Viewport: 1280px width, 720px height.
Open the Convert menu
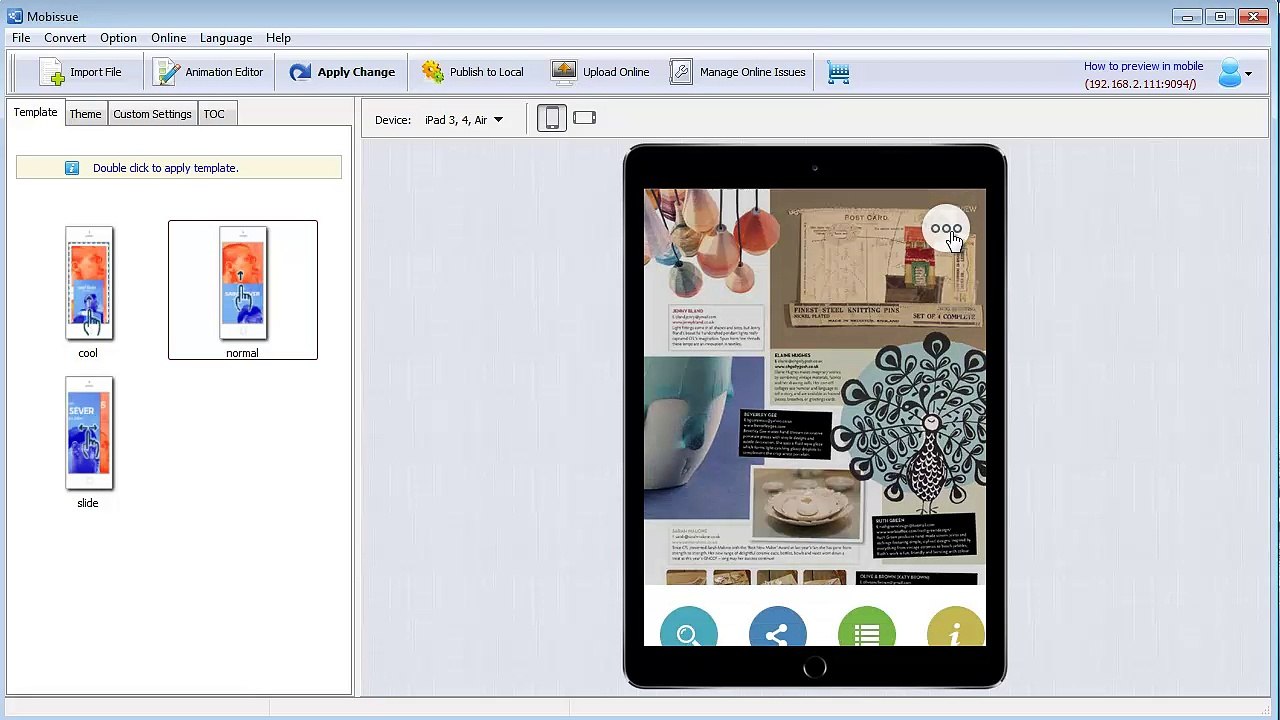tap(65, 38)
